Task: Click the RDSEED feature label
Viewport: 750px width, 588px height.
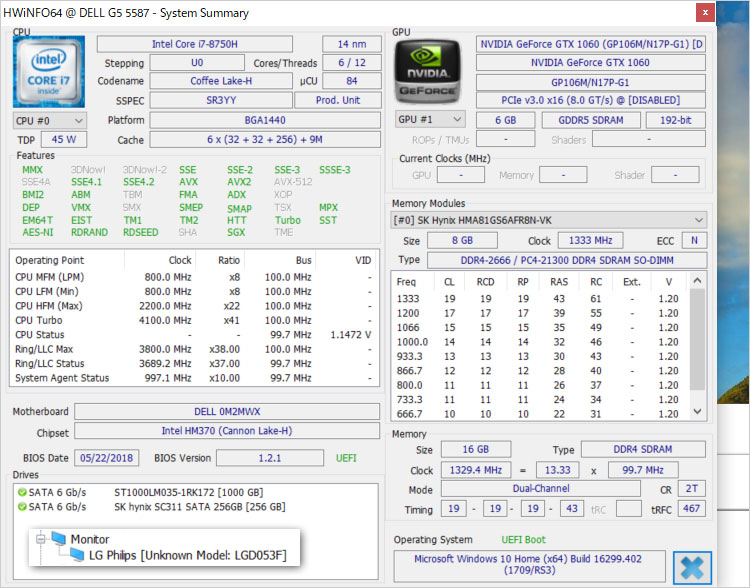Action: click(141, 233)
